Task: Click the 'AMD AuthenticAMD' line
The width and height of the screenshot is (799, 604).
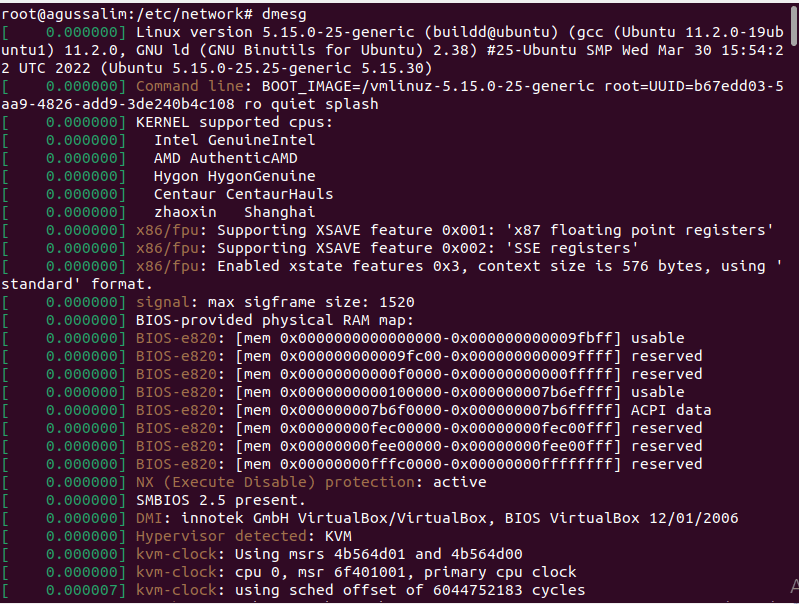Action: click(226, 158)
